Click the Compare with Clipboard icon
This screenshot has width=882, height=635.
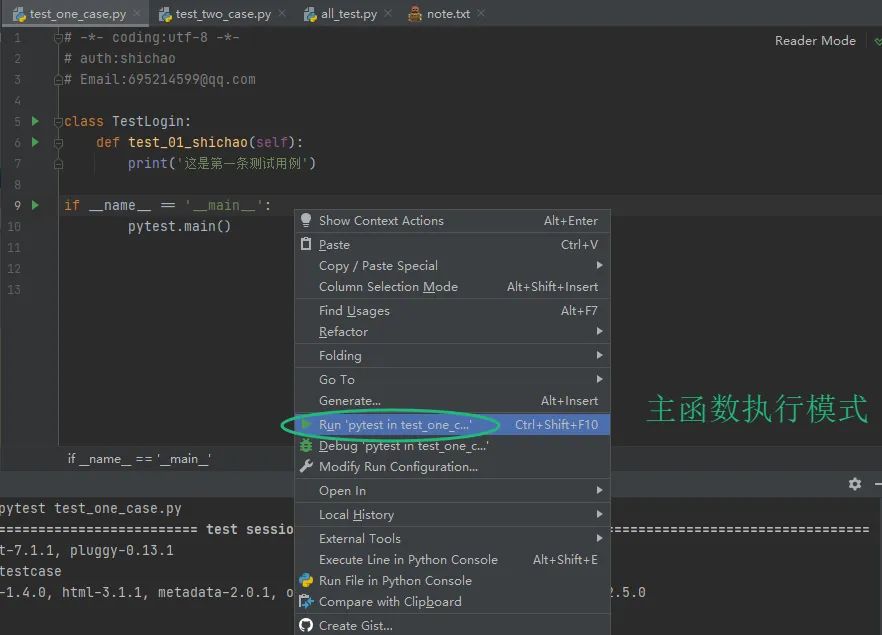pos(306,601)
